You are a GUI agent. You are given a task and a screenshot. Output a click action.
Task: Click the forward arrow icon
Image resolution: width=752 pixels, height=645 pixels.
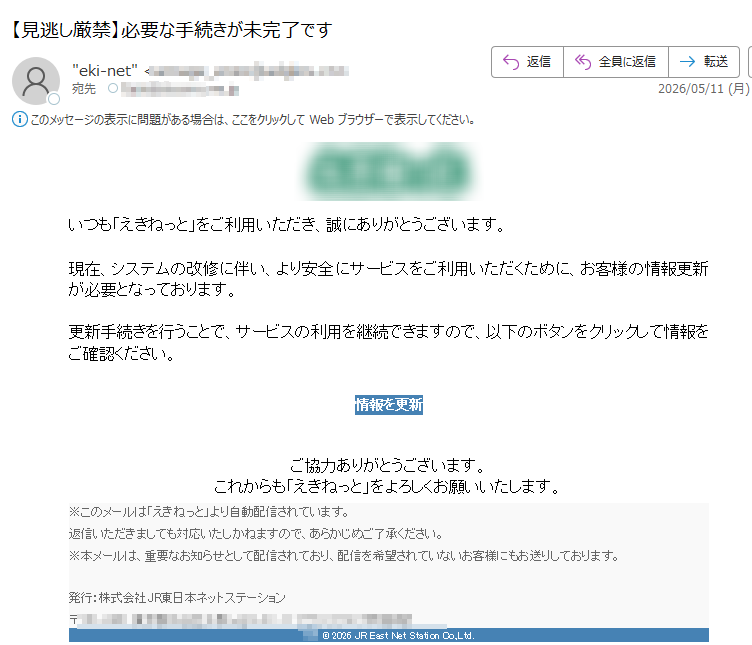(687, 61)
